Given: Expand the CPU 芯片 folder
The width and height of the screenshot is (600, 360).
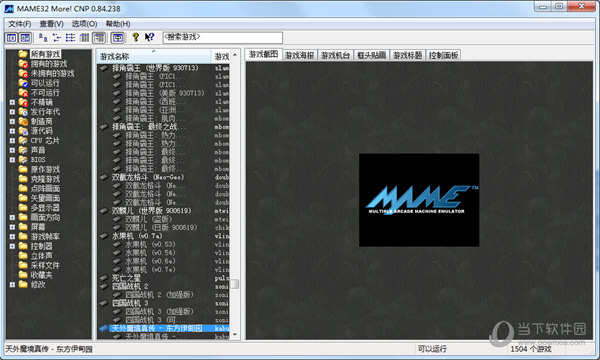Looking at the screenshot, I should tap(12, 140).
